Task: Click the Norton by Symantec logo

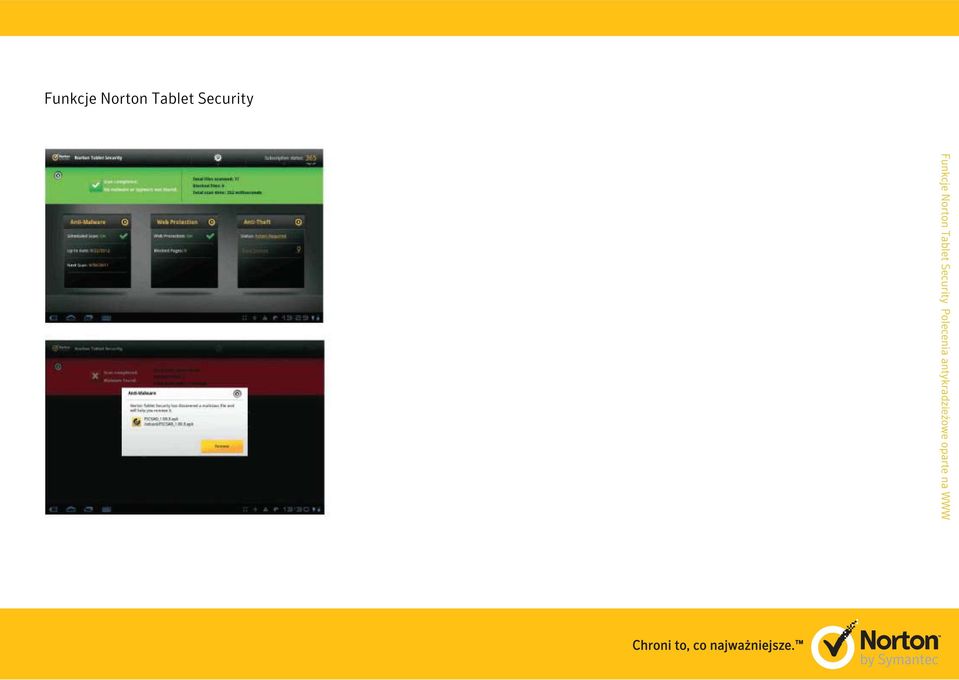Action: tap(875, 645)
